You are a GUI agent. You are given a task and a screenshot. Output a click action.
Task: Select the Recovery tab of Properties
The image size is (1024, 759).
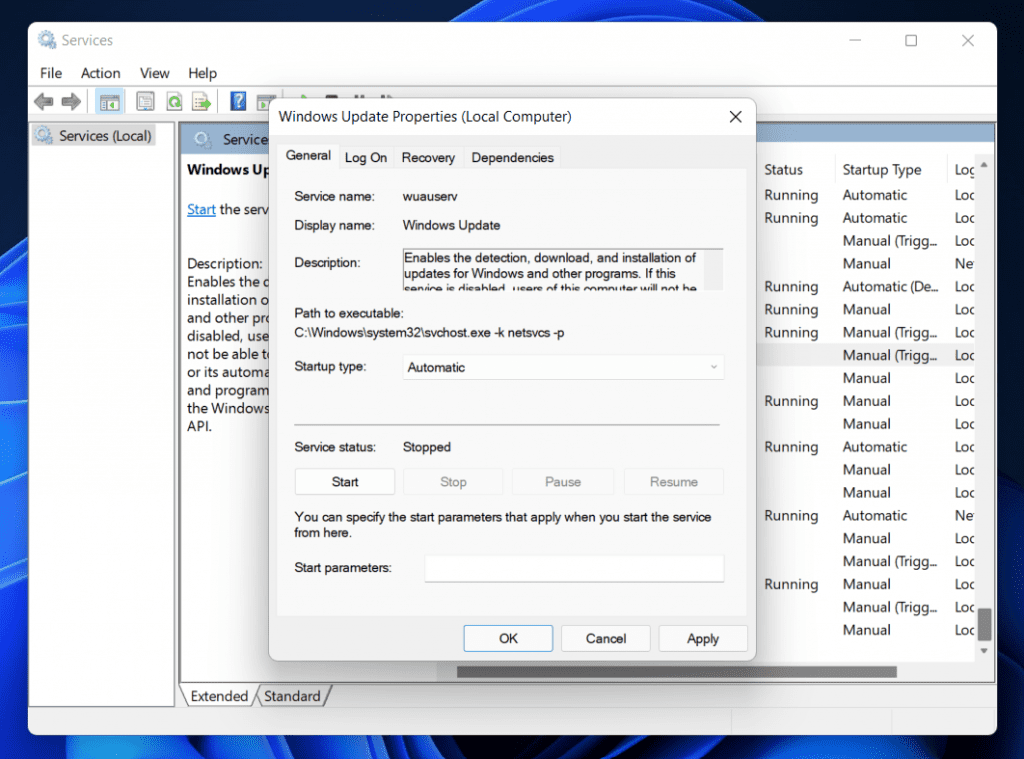428,157
